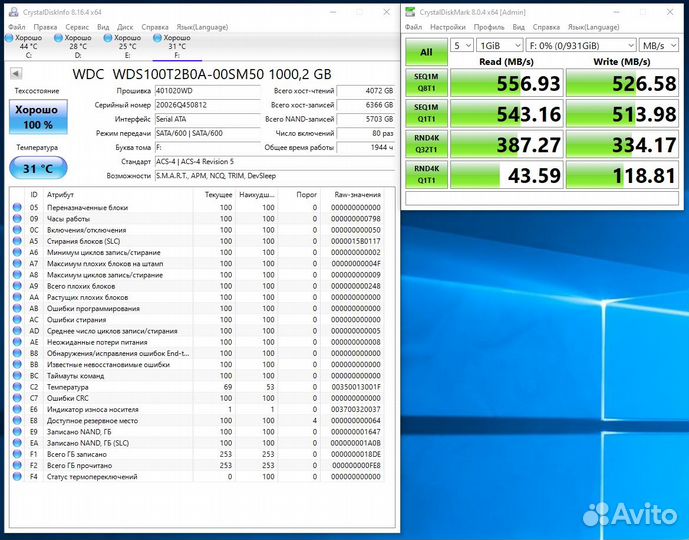
Task: Open Файл menu in CrystalDiskInfo
Action: [x=17, y=27]
